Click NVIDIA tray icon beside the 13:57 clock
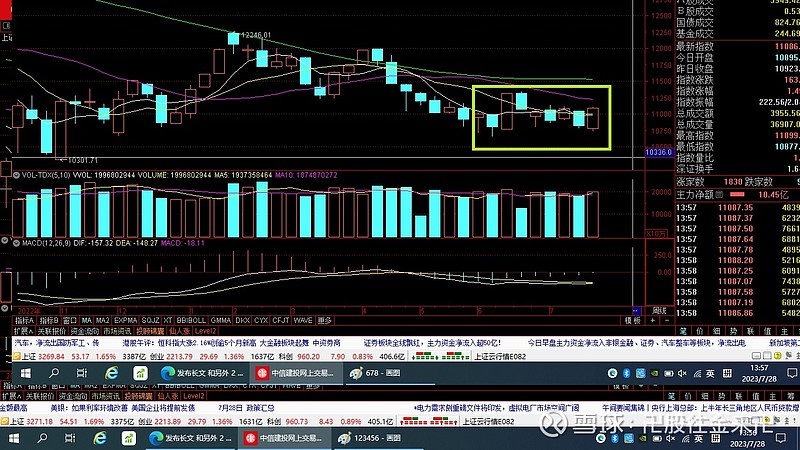Viewport: 800px width, 450px height. coord(655,373)
